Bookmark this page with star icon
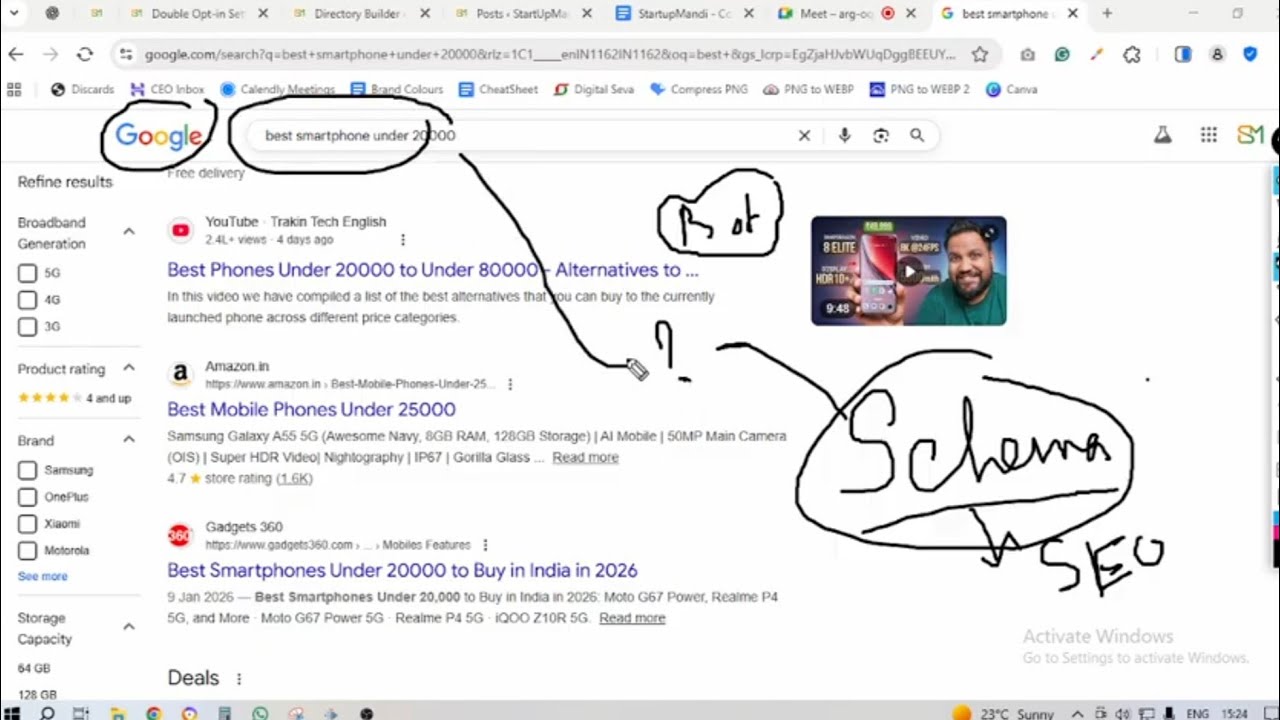 [x=980, y=55]
